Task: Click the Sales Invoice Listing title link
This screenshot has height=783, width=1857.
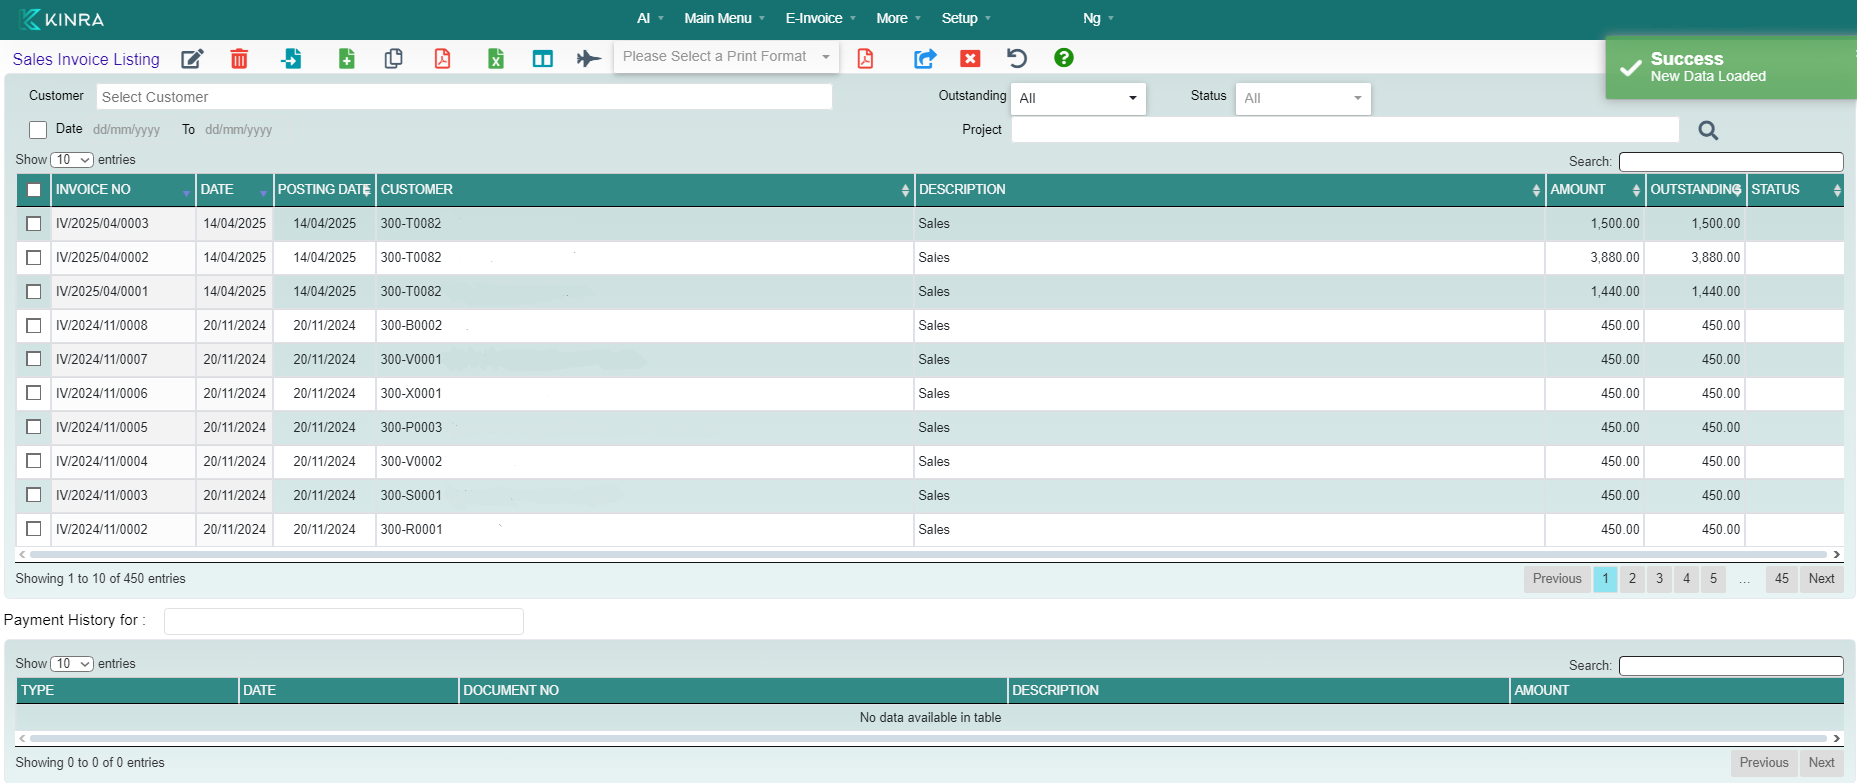Action: pos(86,59)
